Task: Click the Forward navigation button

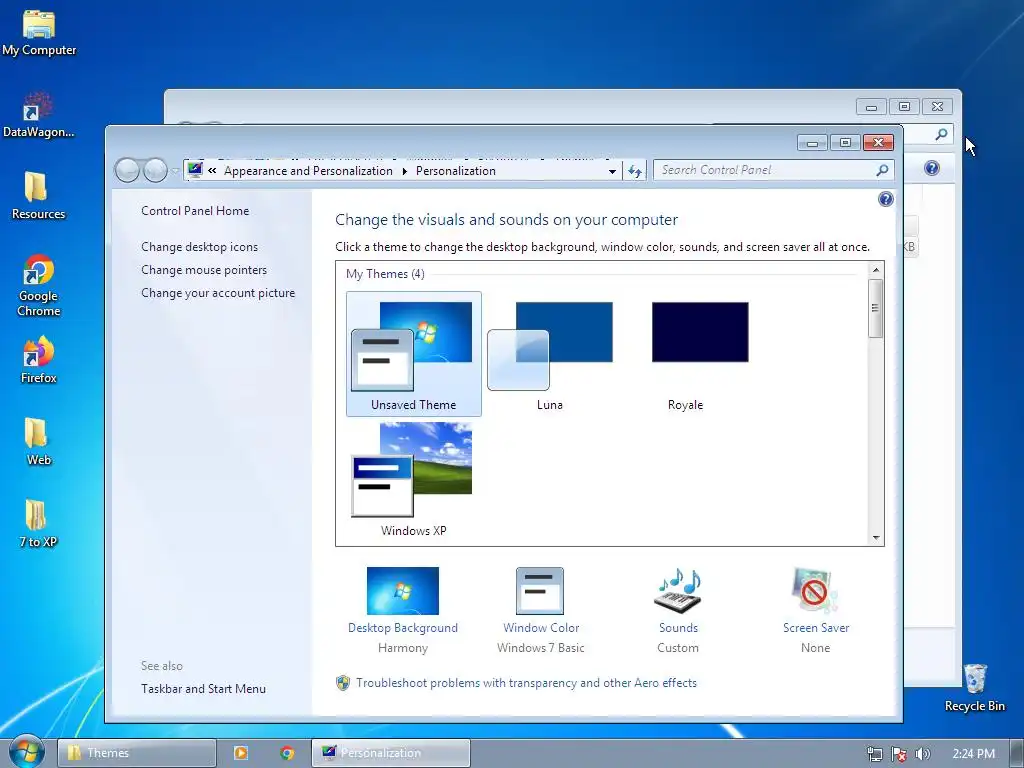Action: pyautogui.click(x=155, y=170)
